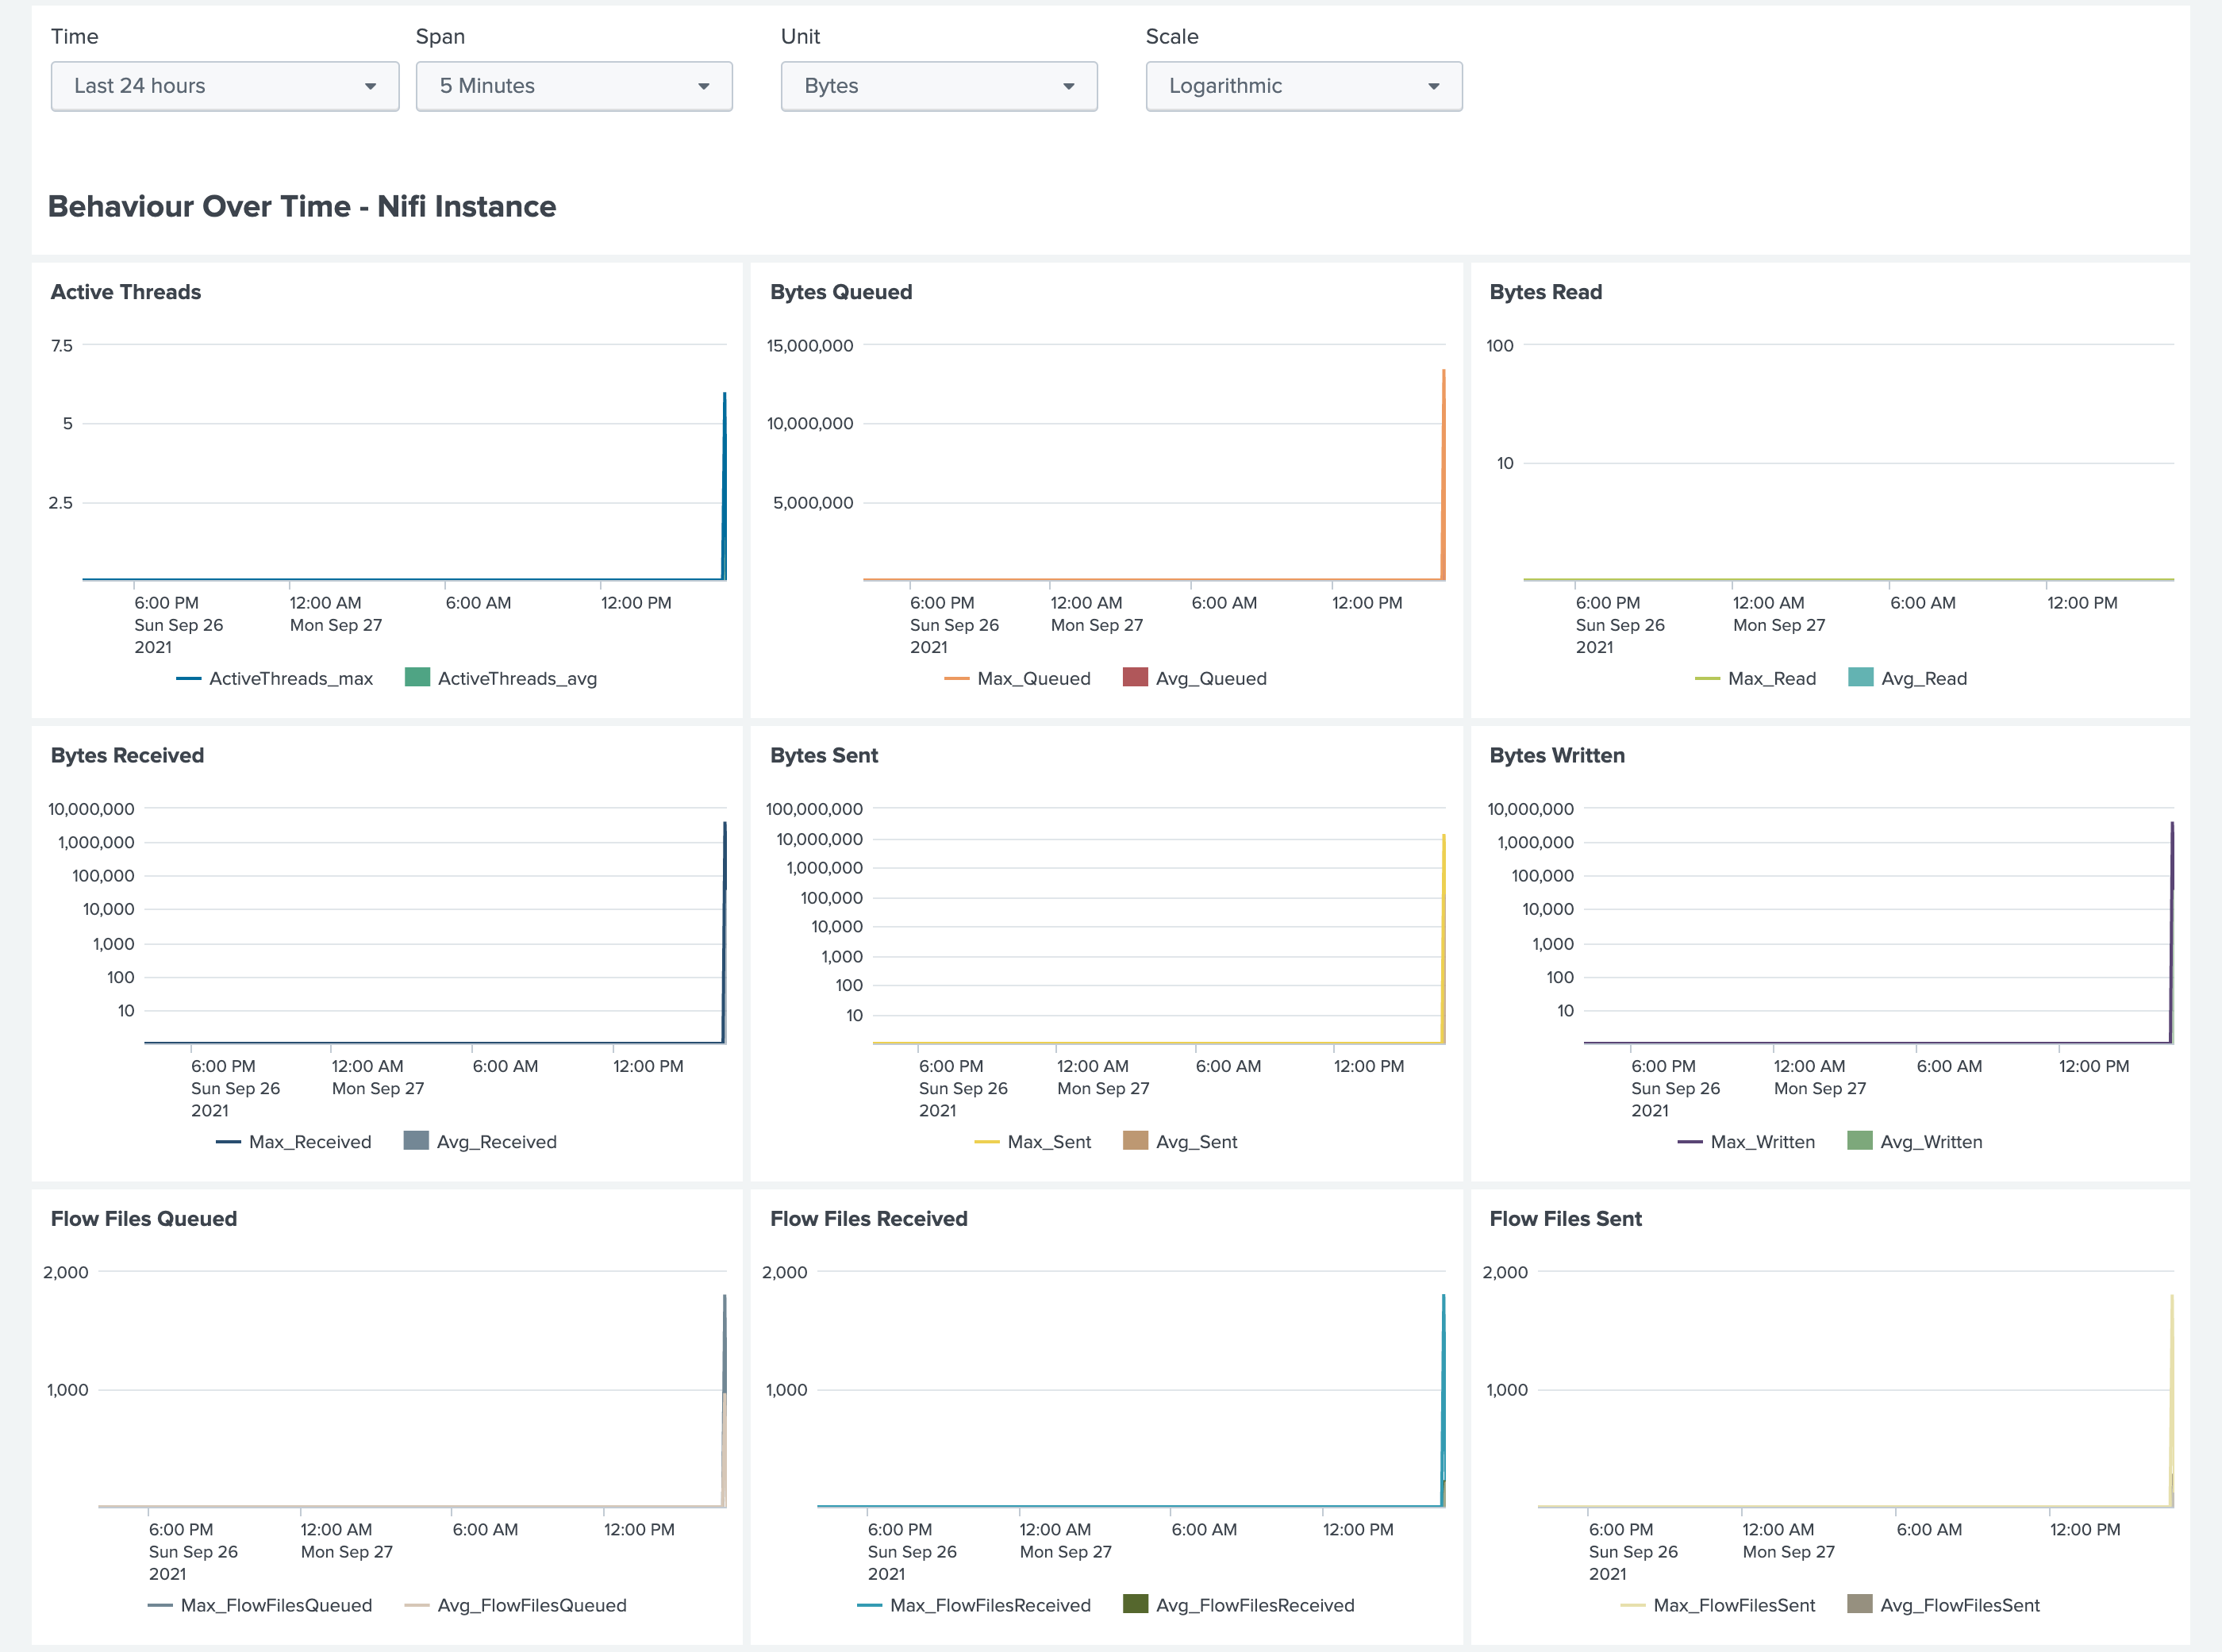
Task: Click the Avg_FlowFilesSent legend entry
Action: (x=1944, y=1605)
